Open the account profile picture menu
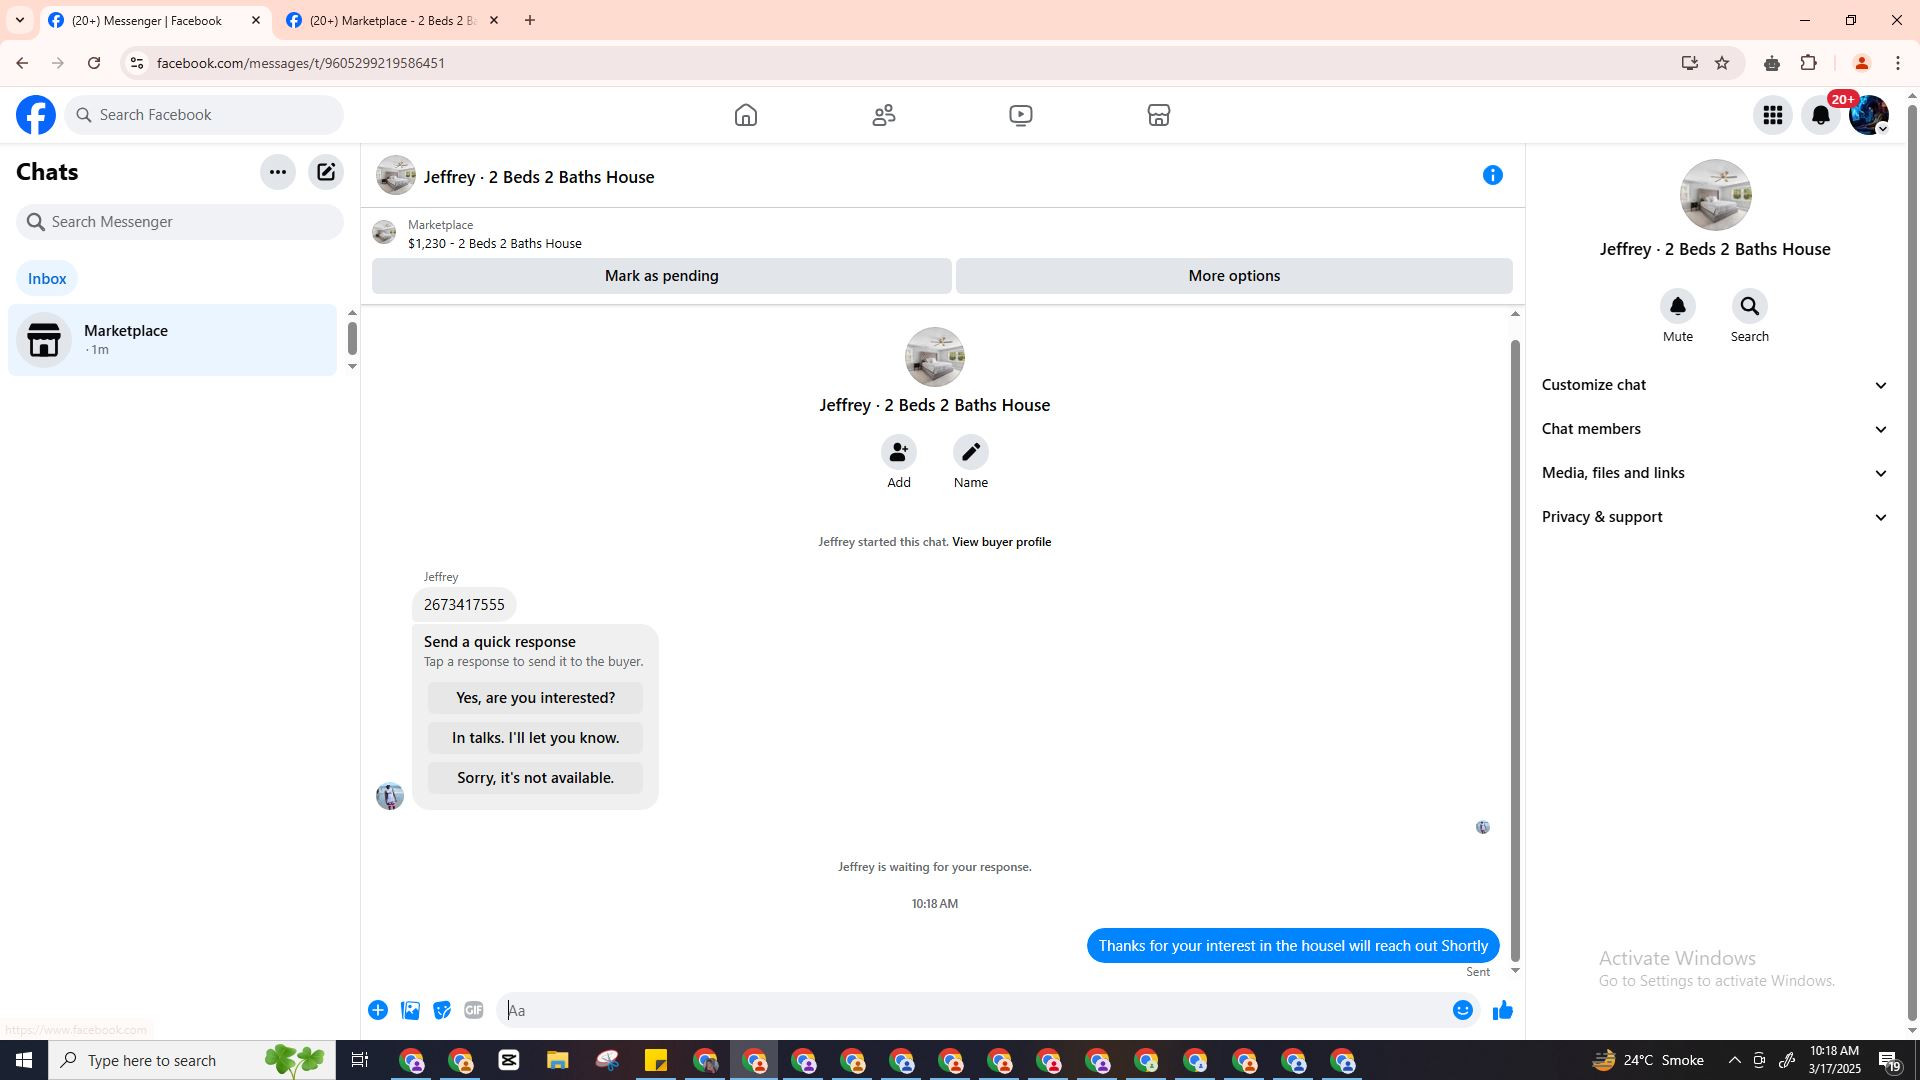 click(x=1869, y=115)
